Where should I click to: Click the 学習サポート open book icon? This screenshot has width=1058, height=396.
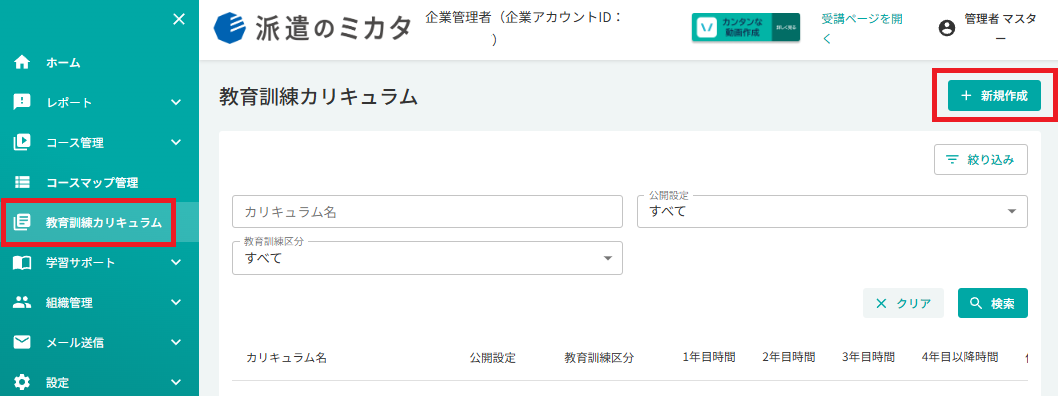pyautogui.click(x=22, y=262)
